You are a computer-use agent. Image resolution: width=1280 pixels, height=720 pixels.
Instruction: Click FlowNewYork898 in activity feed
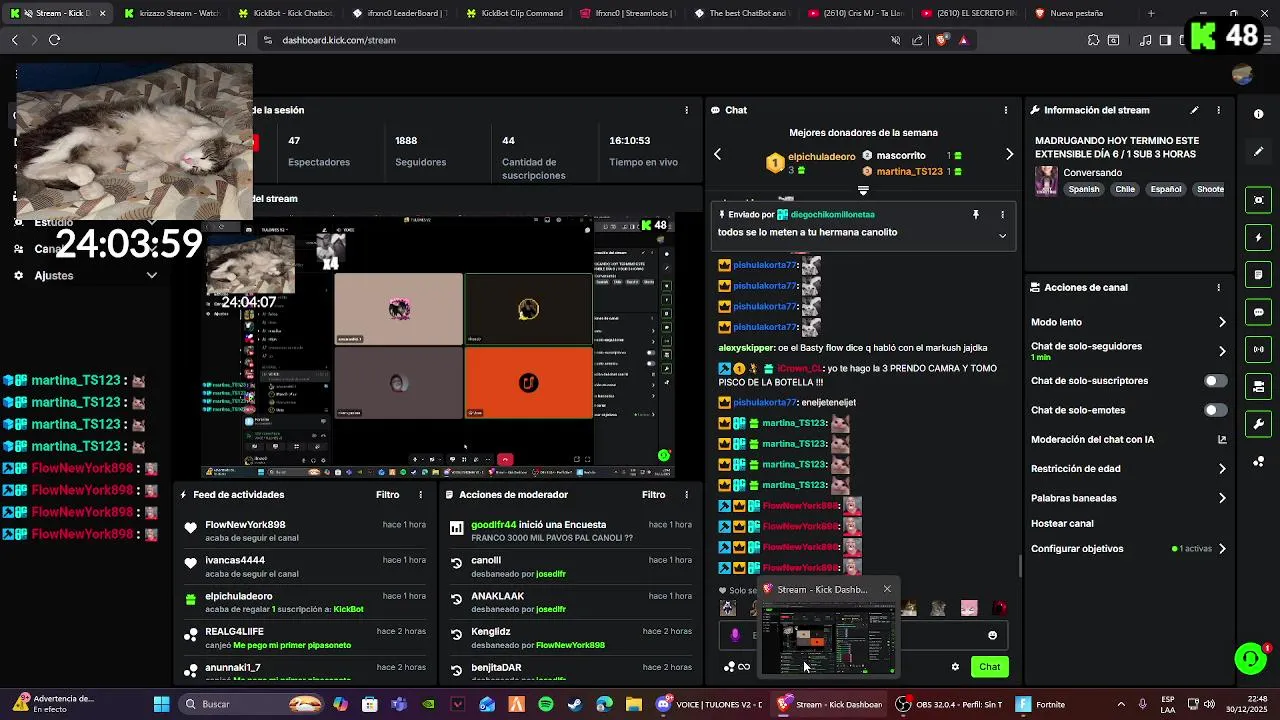(x=245, y=525)
